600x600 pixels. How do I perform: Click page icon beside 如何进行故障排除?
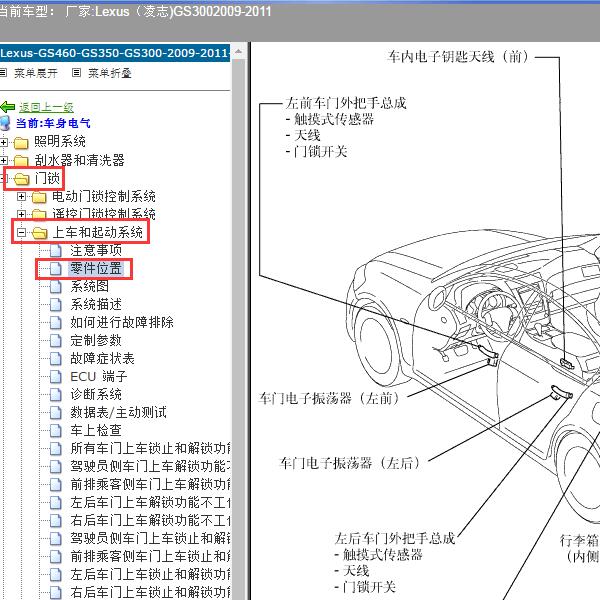click(x=56, y=323)
